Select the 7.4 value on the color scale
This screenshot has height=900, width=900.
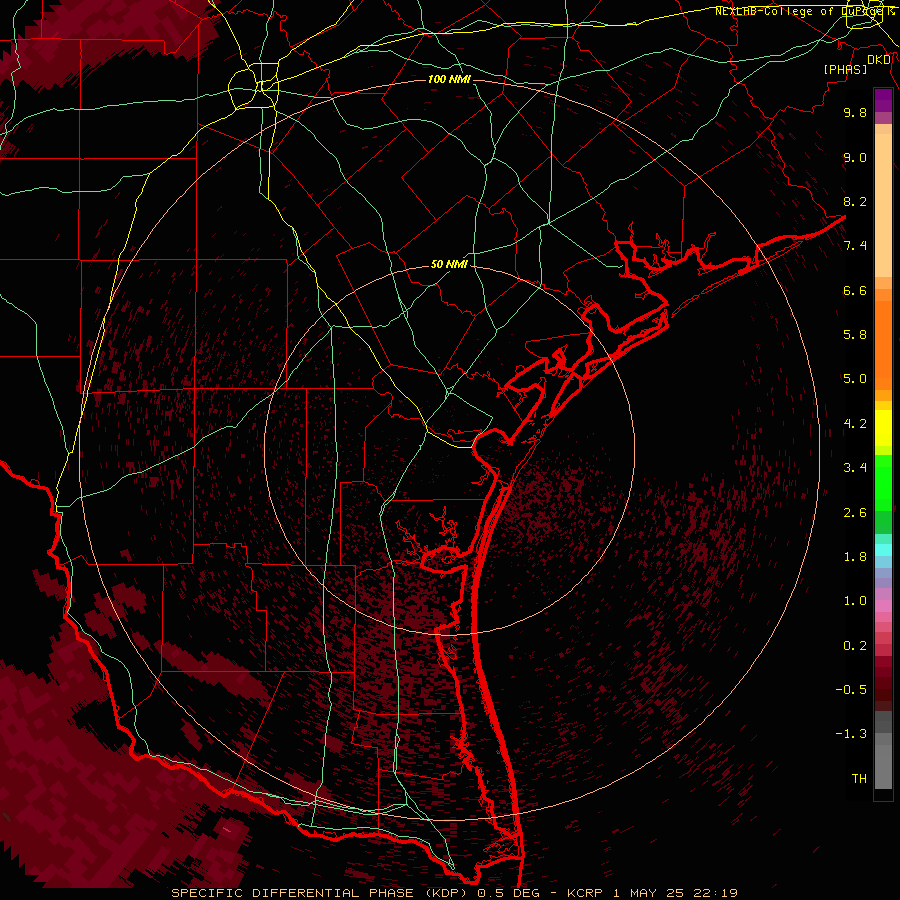pyautogui.click(x=855, y=246)
